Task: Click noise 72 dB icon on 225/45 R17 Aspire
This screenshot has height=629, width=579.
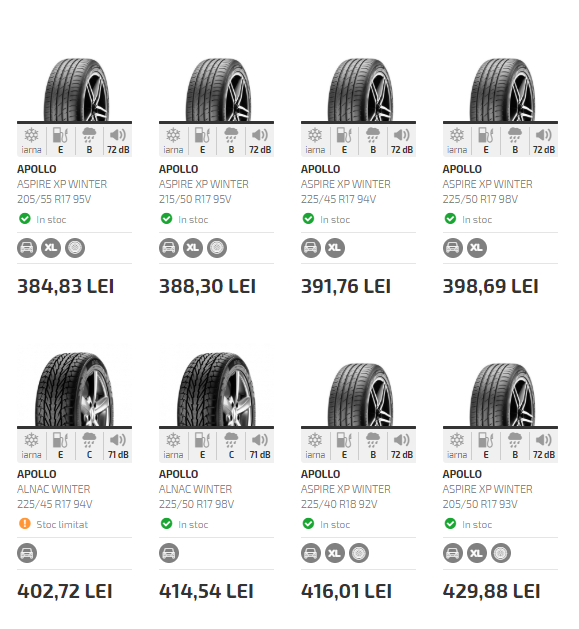Action: point(402,140)
